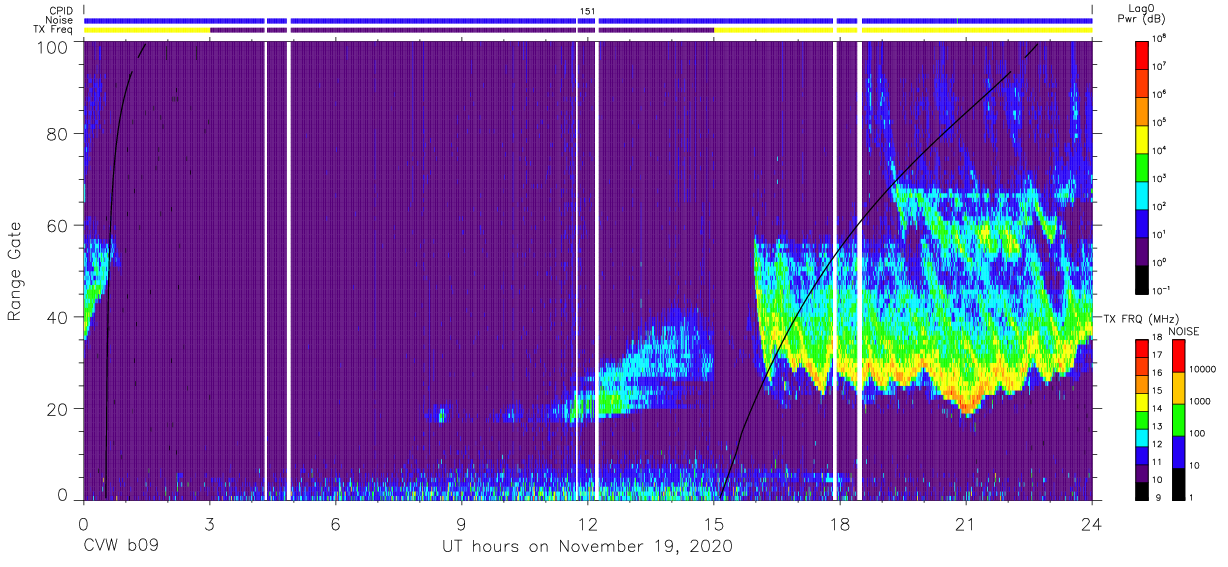The image size is (1228, 567).
Task: Pick blue segment of NOISE color bar
Action: point(1178,452)
